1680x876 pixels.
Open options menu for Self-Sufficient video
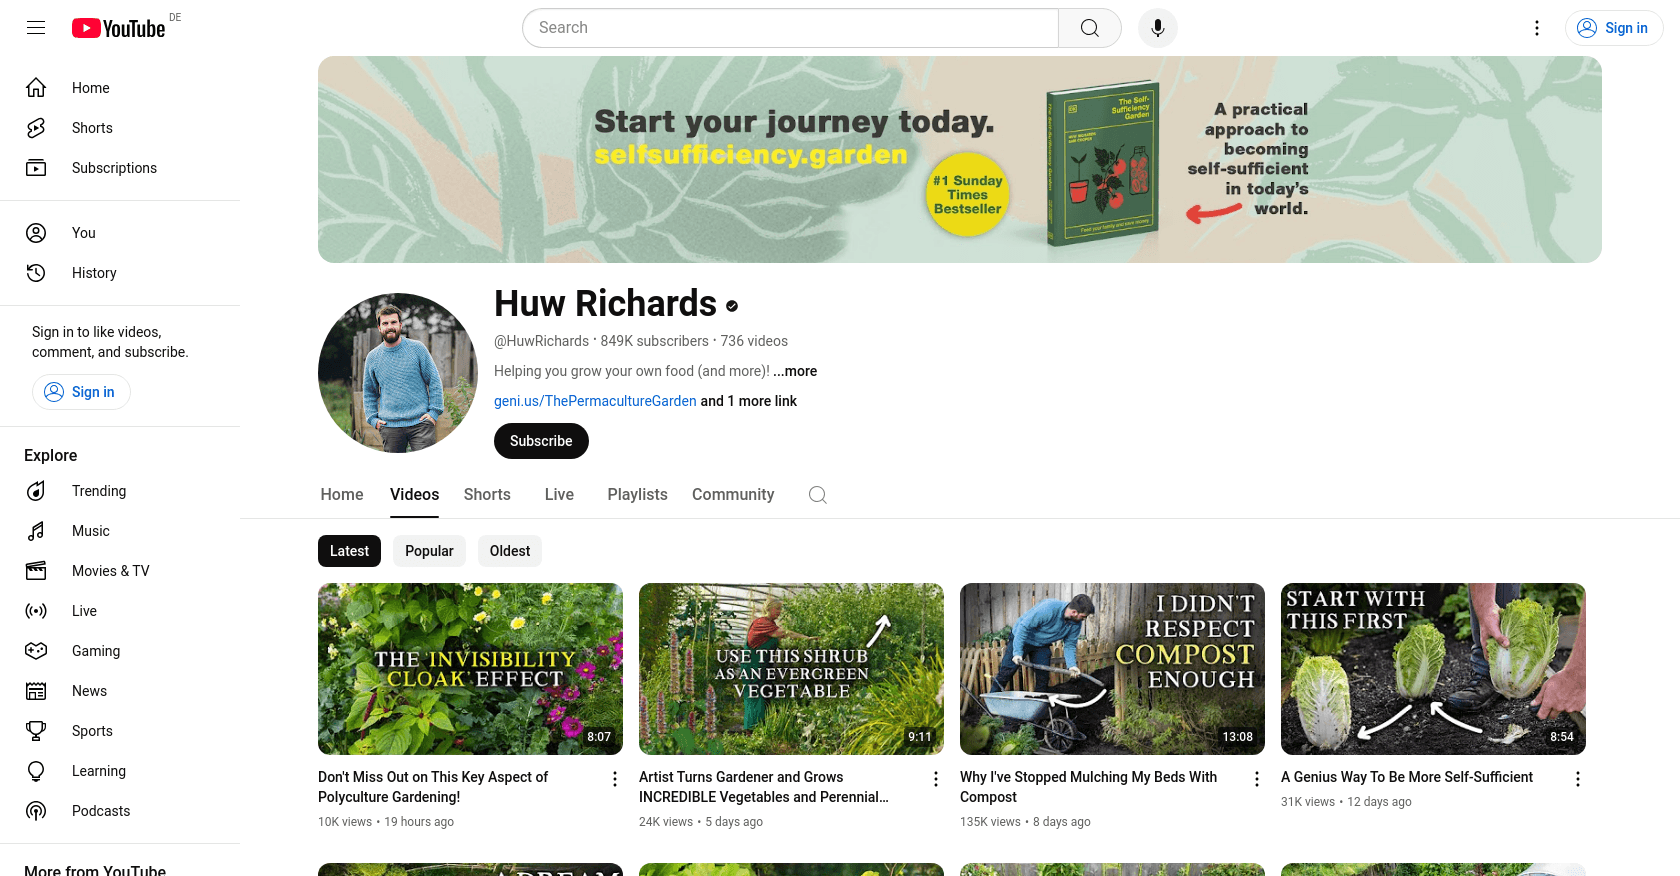tap(1578, 779)
